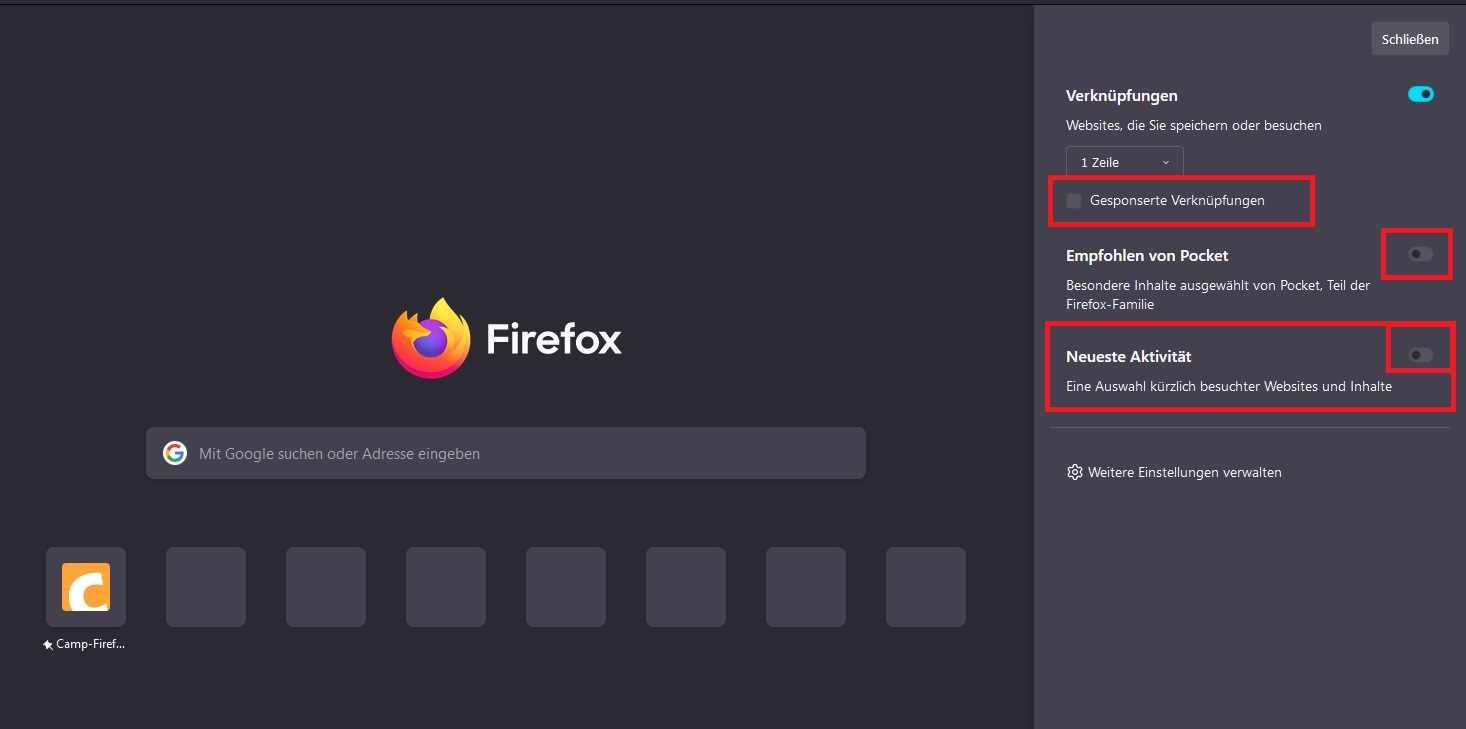Click the empty tile right of Camp-Firefox
Screen dimensions: 1466x729
click(x=206, y=587)
